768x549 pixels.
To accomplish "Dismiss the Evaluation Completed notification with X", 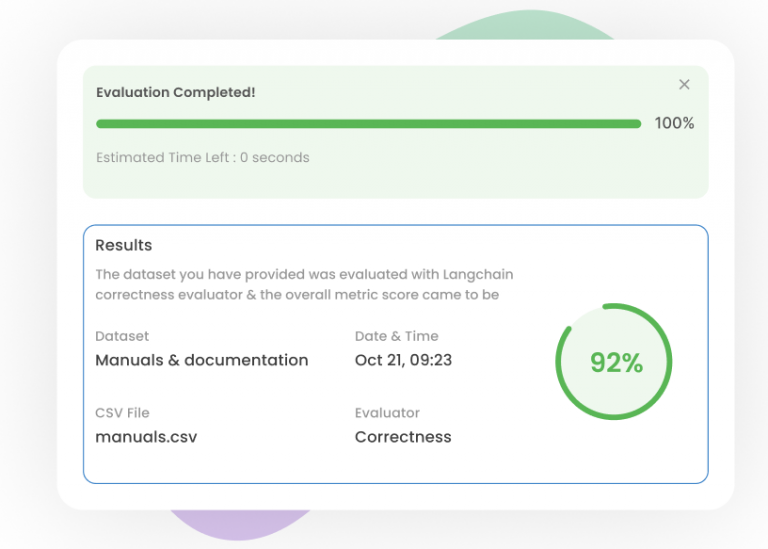I will coord(684,85).
